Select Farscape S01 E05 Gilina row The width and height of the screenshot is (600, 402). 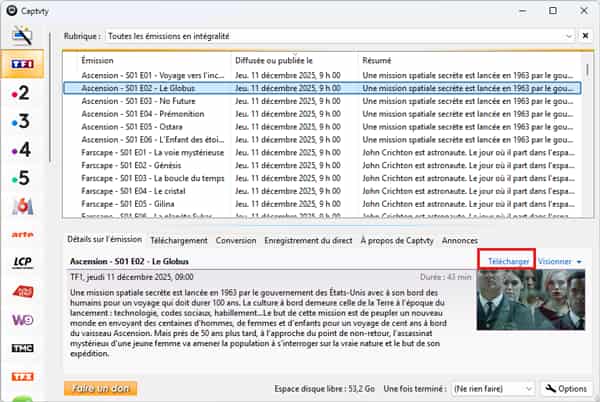pos(322,204)
